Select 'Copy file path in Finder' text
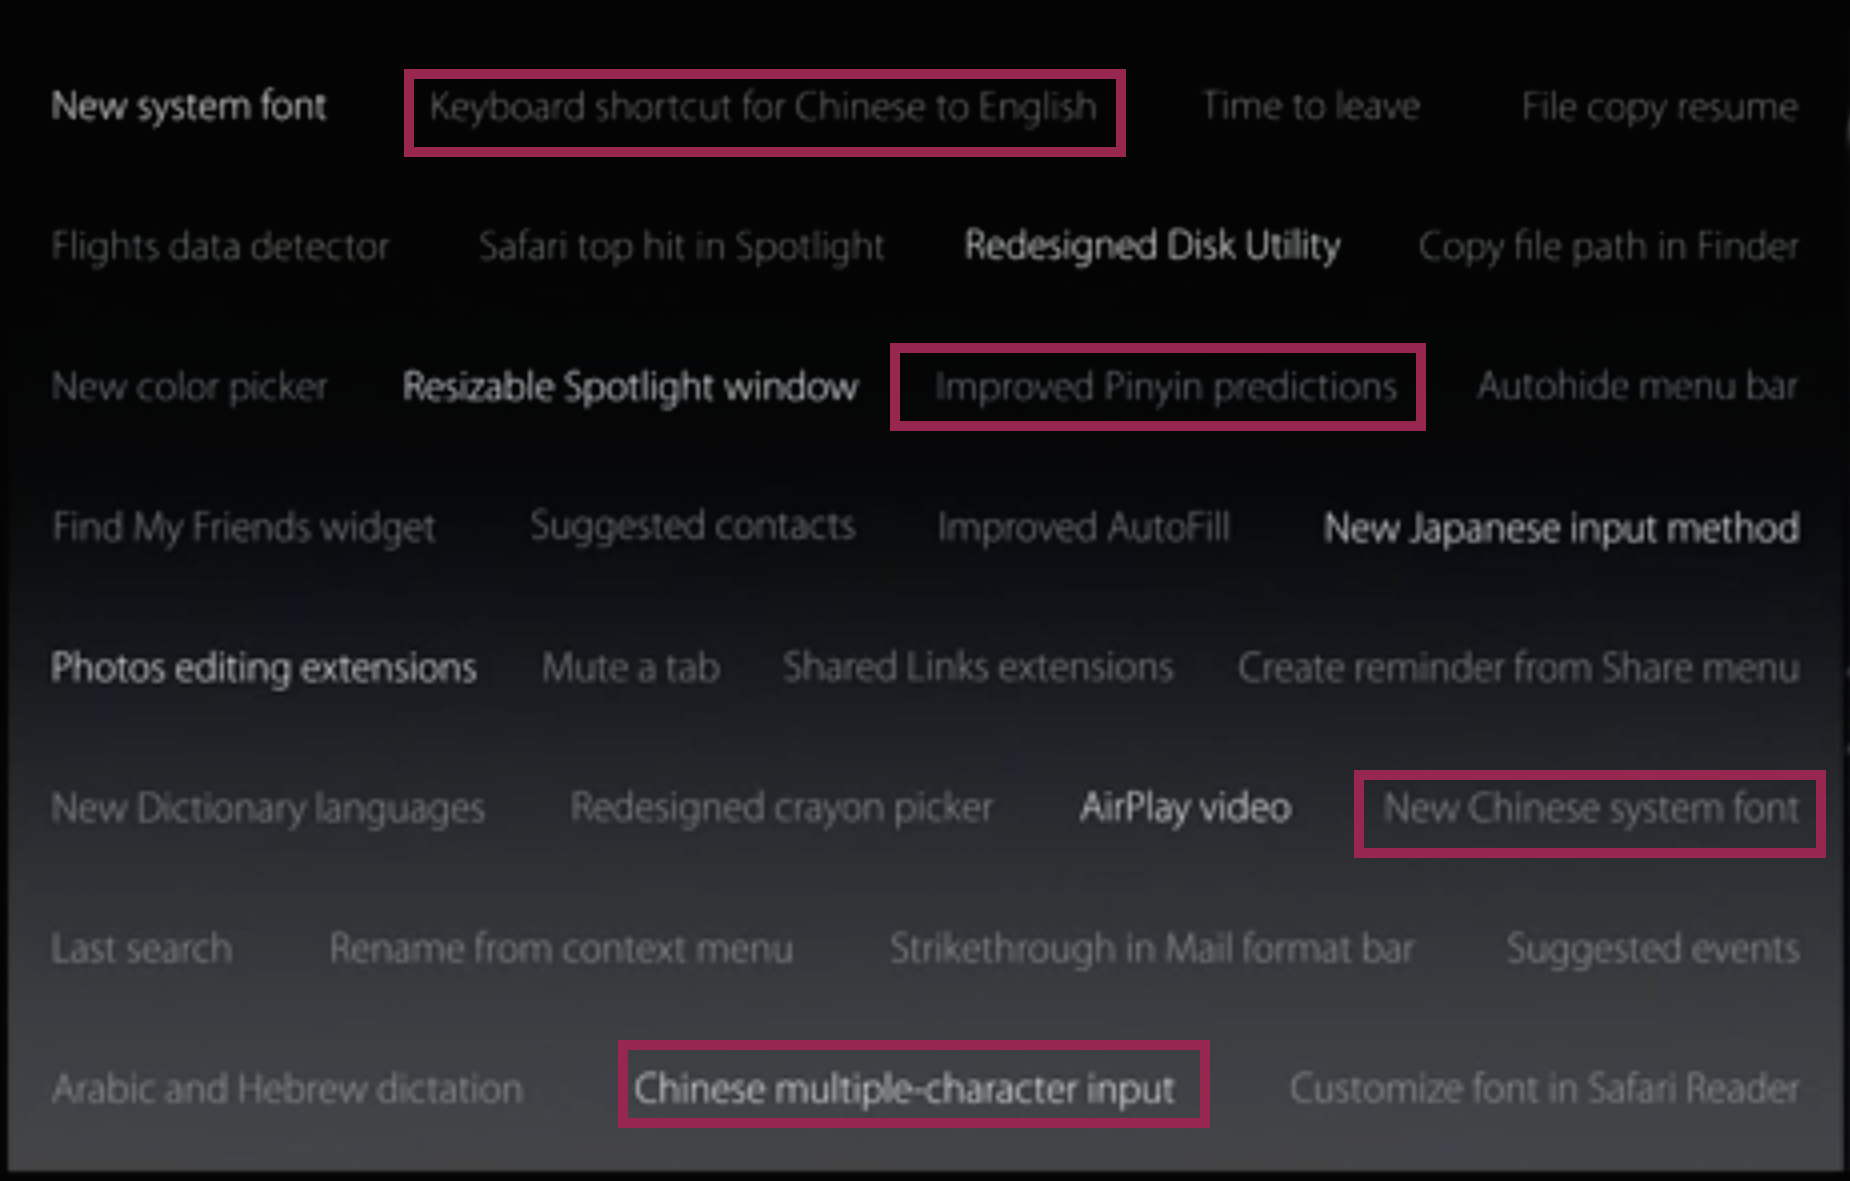The width and height of the screenshot is (1850, 1181). tap(1608, 246)
